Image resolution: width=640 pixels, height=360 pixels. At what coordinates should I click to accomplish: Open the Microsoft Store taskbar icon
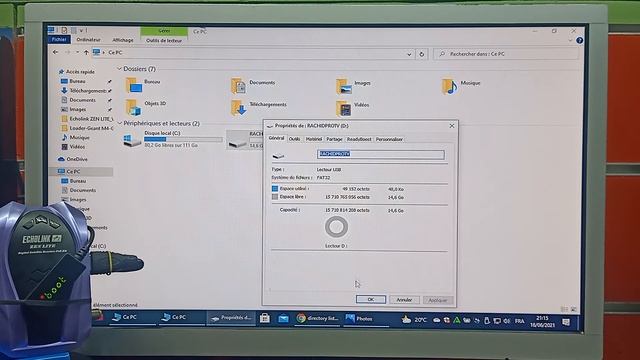coord(264,318)
